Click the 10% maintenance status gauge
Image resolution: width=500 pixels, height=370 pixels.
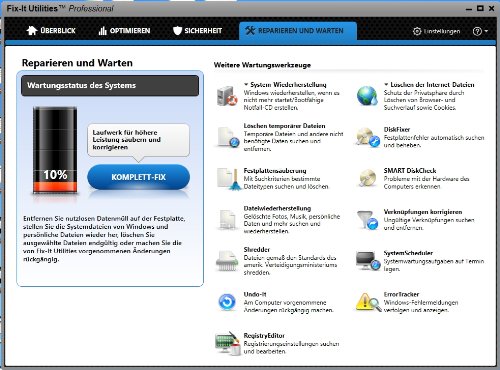pyautogui.click(x=55, y=150)
